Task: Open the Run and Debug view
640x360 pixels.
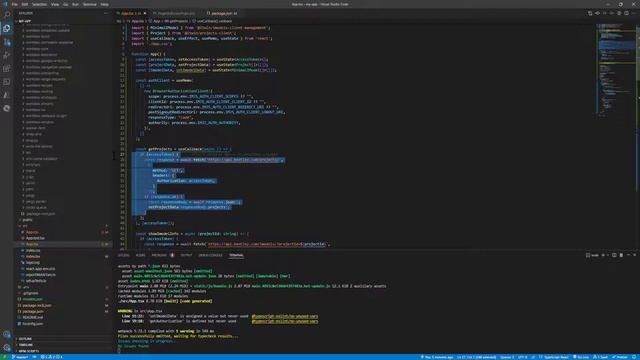Action: pyautogui.click(x=7, y=55)
